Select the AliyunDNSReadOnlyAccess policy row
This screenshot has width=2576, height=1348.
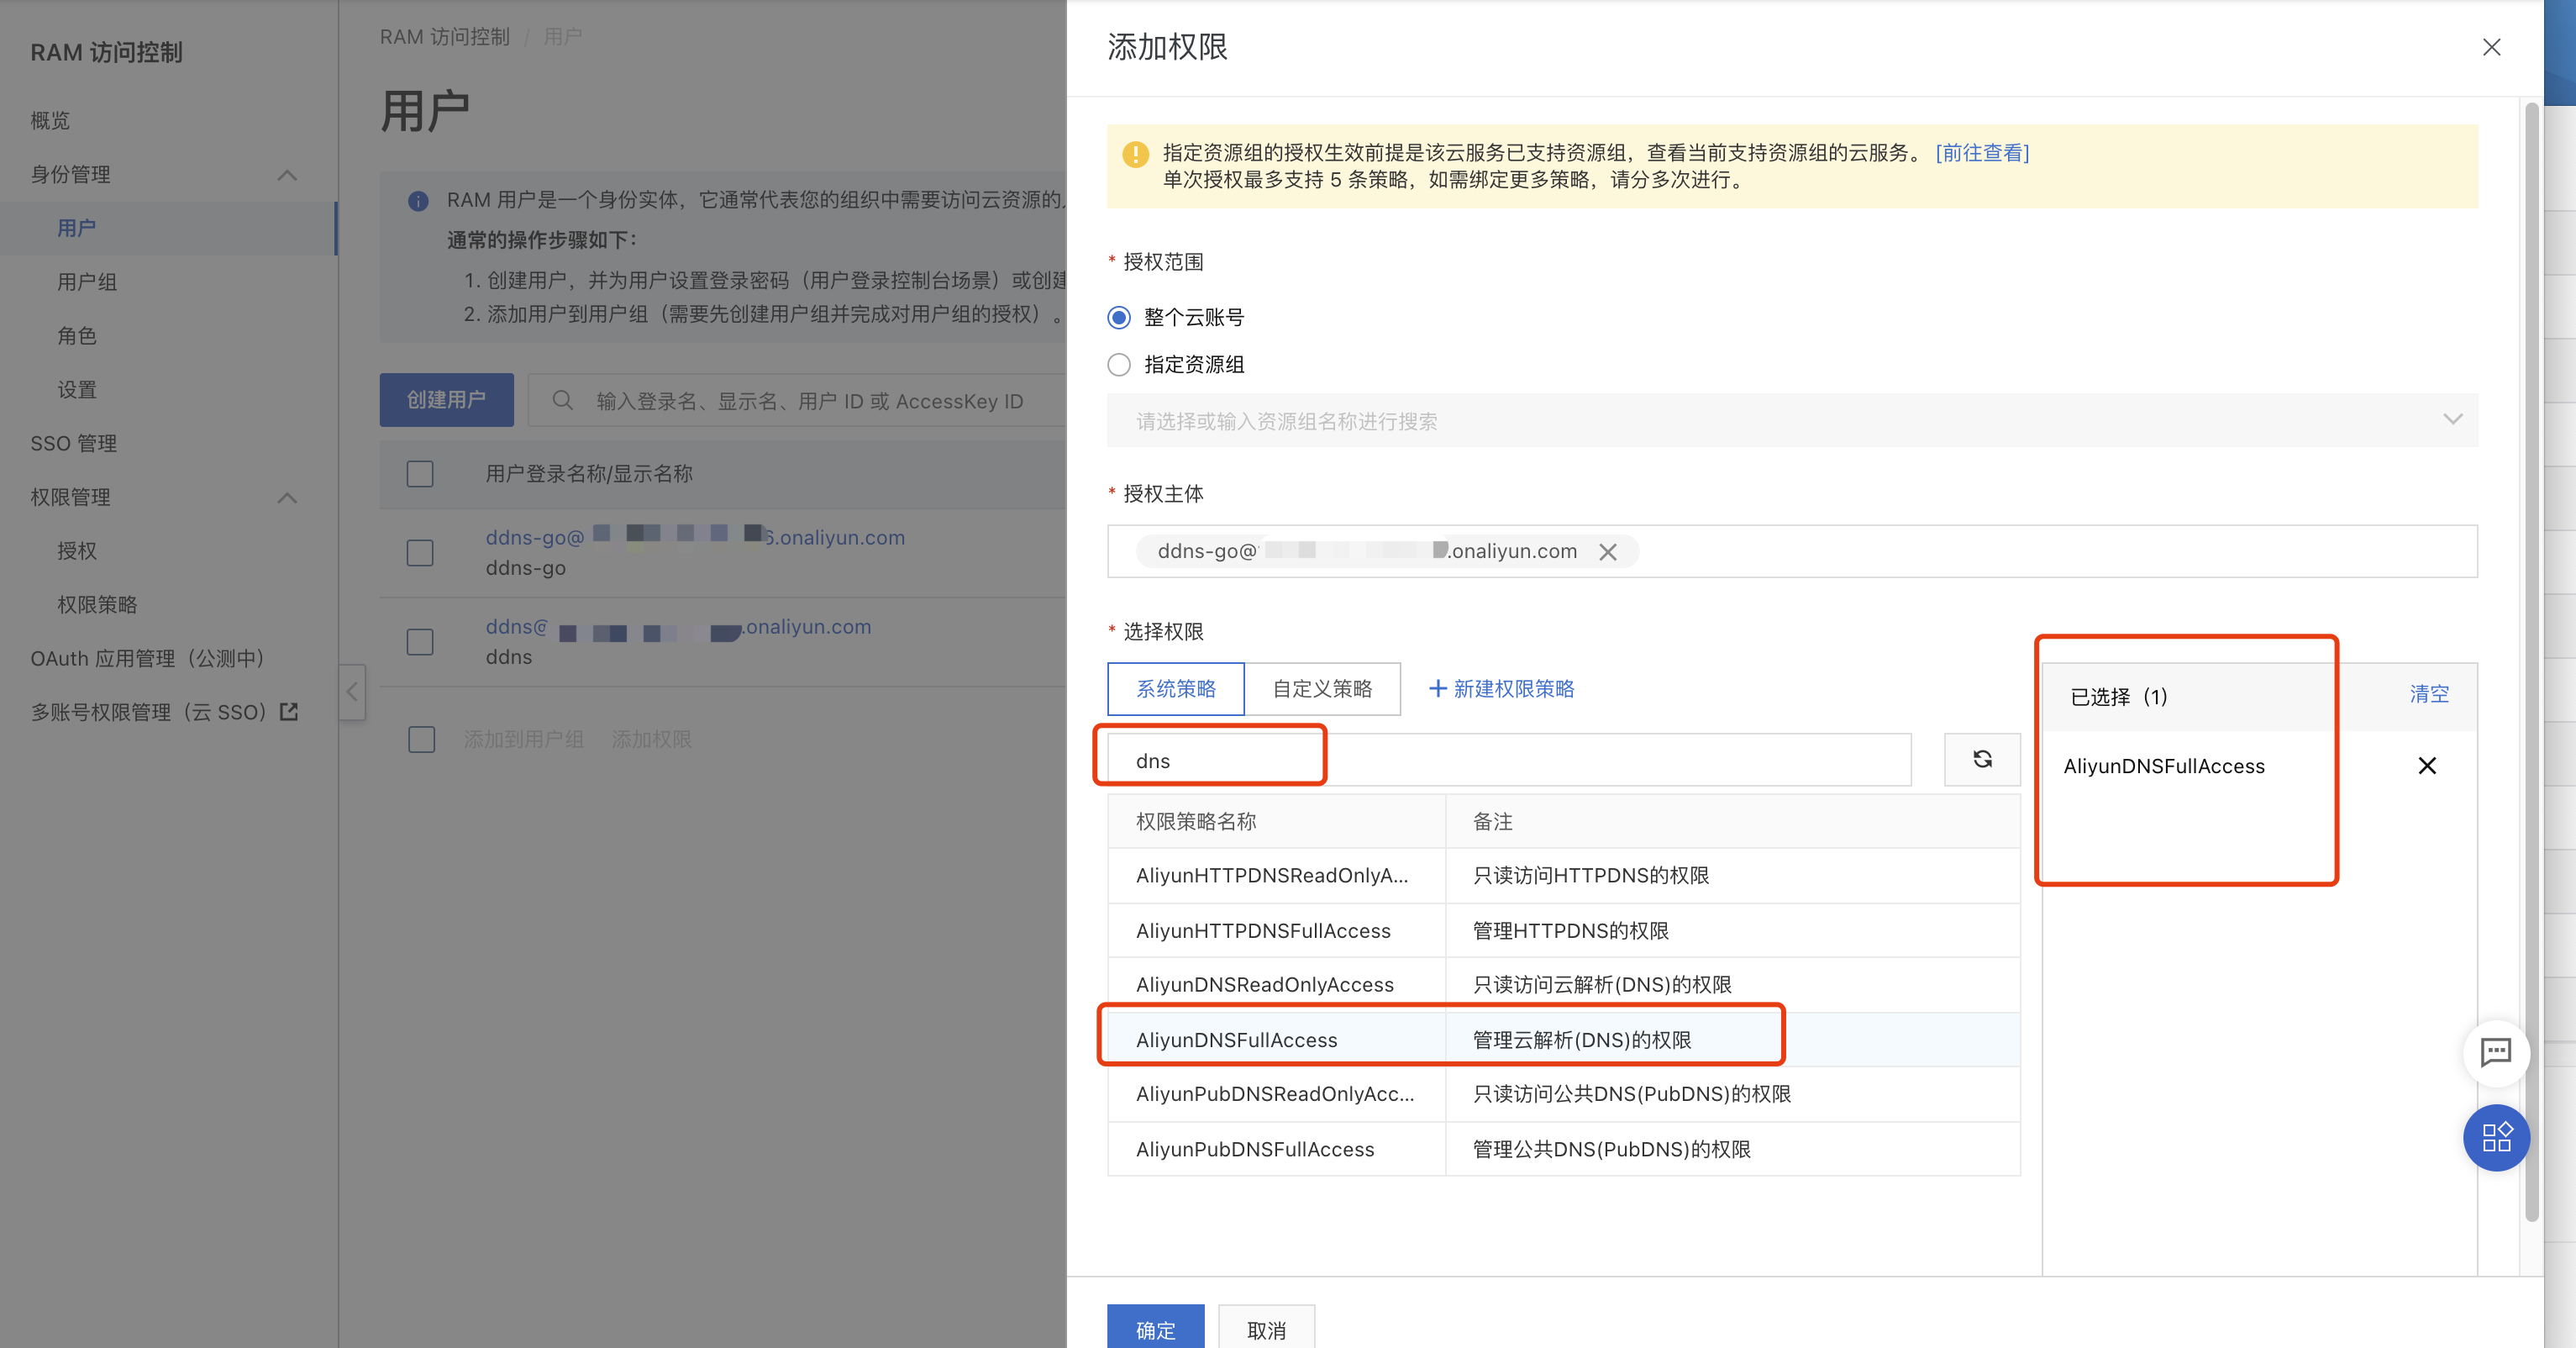click(1563, 985)
